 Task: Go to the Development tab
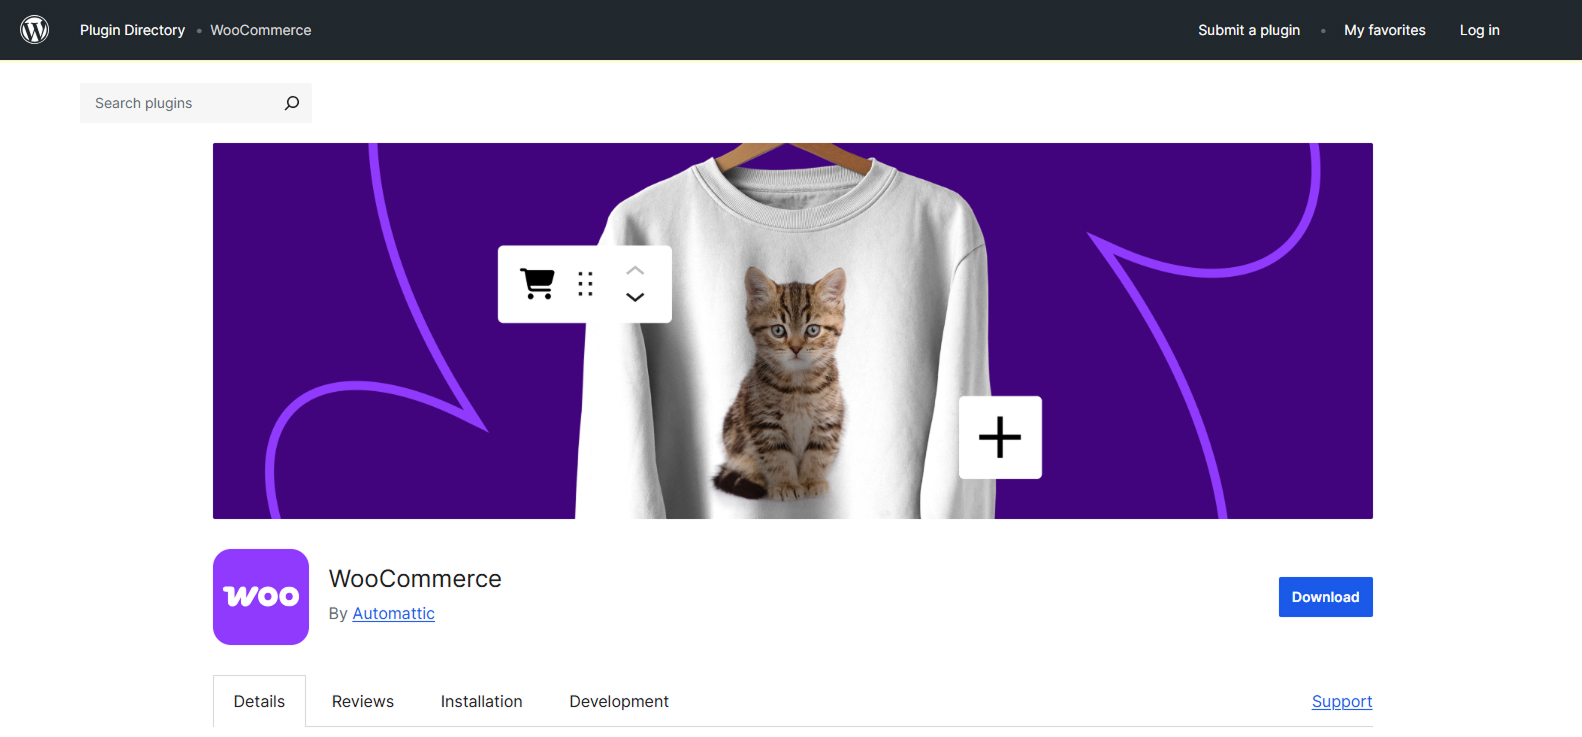coord(619,701)
